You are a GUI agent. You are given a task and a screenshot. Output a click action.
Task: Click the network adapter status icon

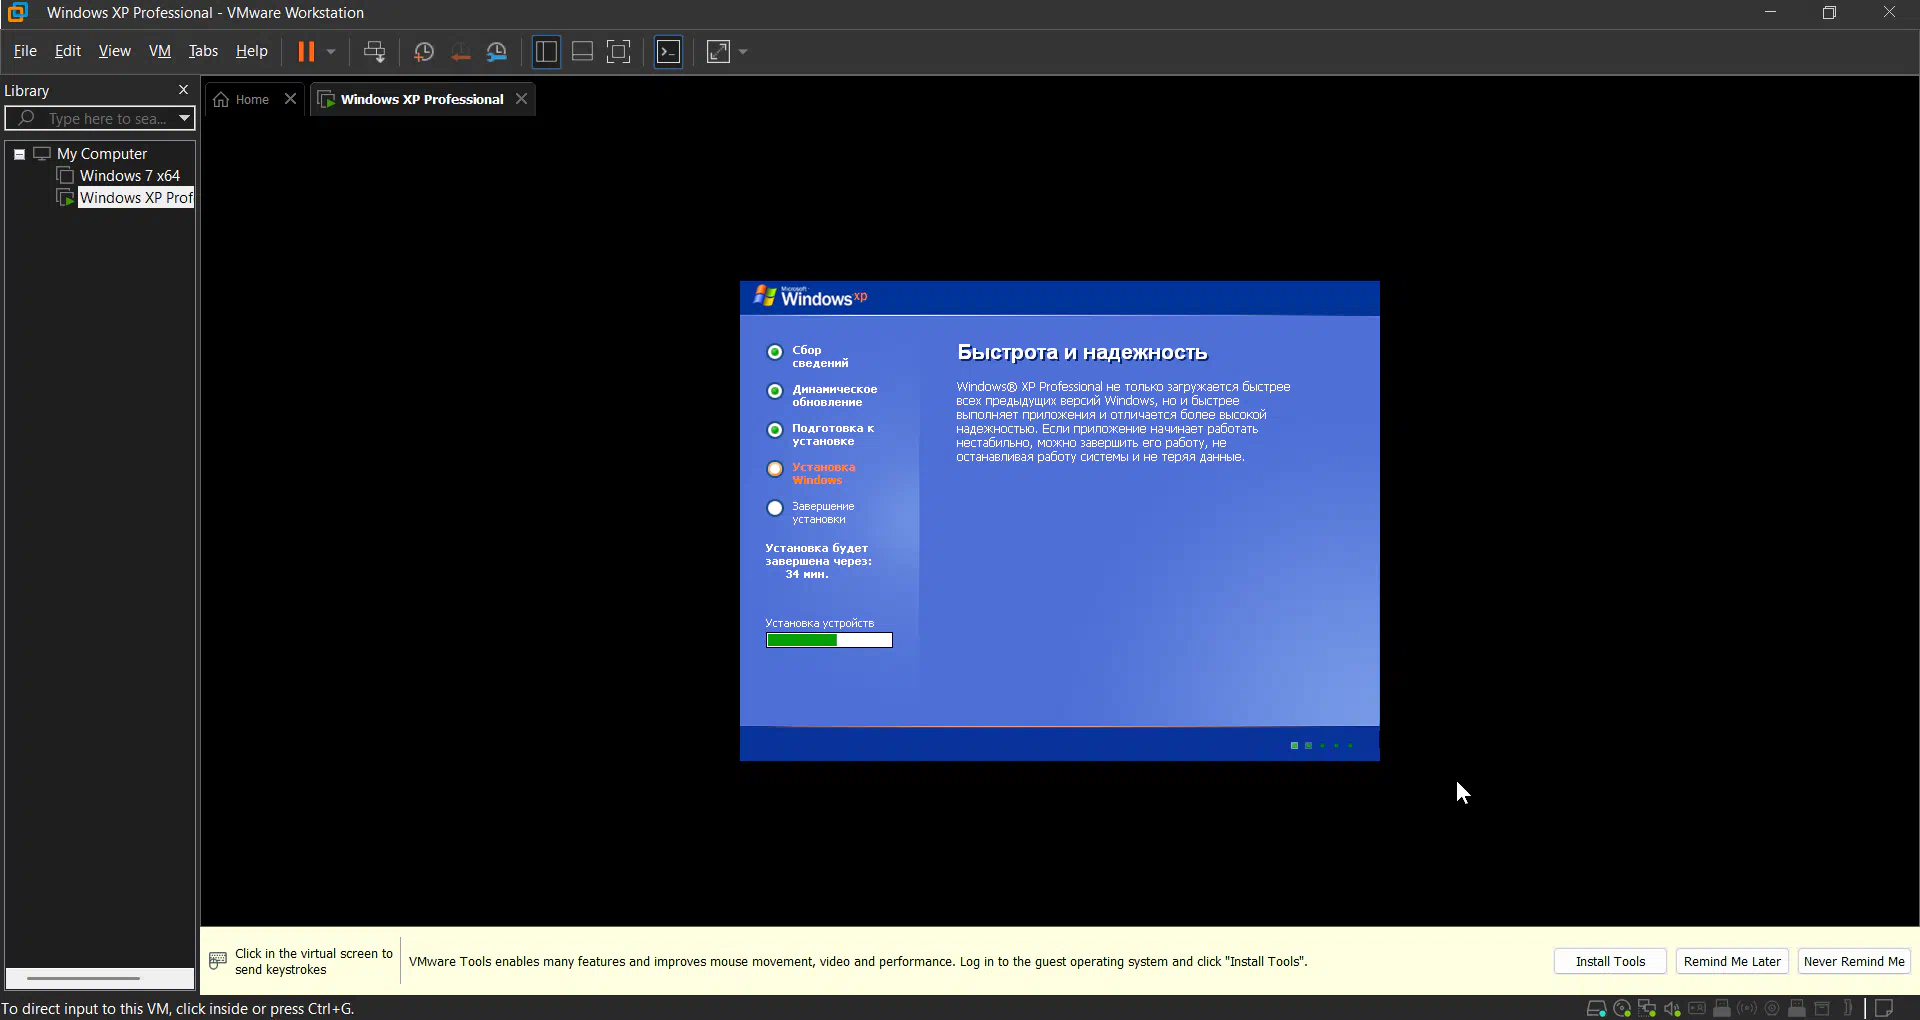pyautogui.click(x=1647, y=1008)
